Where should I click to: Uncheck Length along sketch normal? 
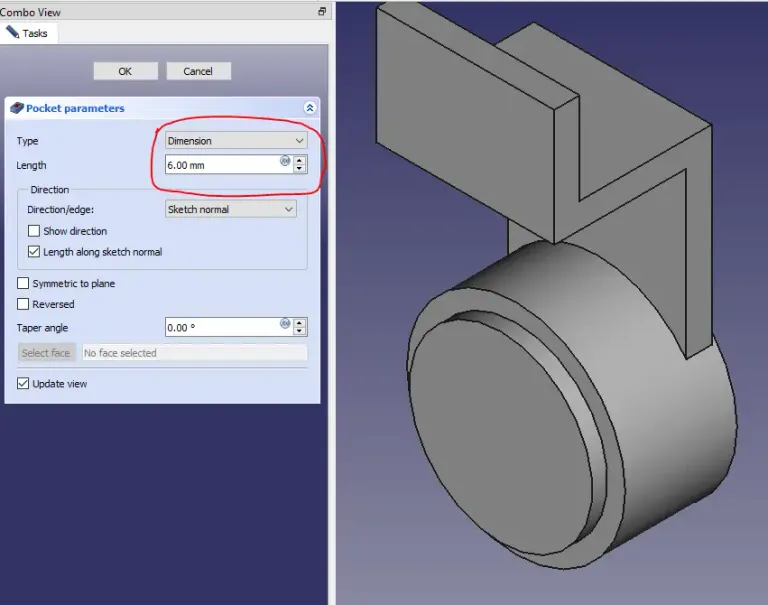34,252
